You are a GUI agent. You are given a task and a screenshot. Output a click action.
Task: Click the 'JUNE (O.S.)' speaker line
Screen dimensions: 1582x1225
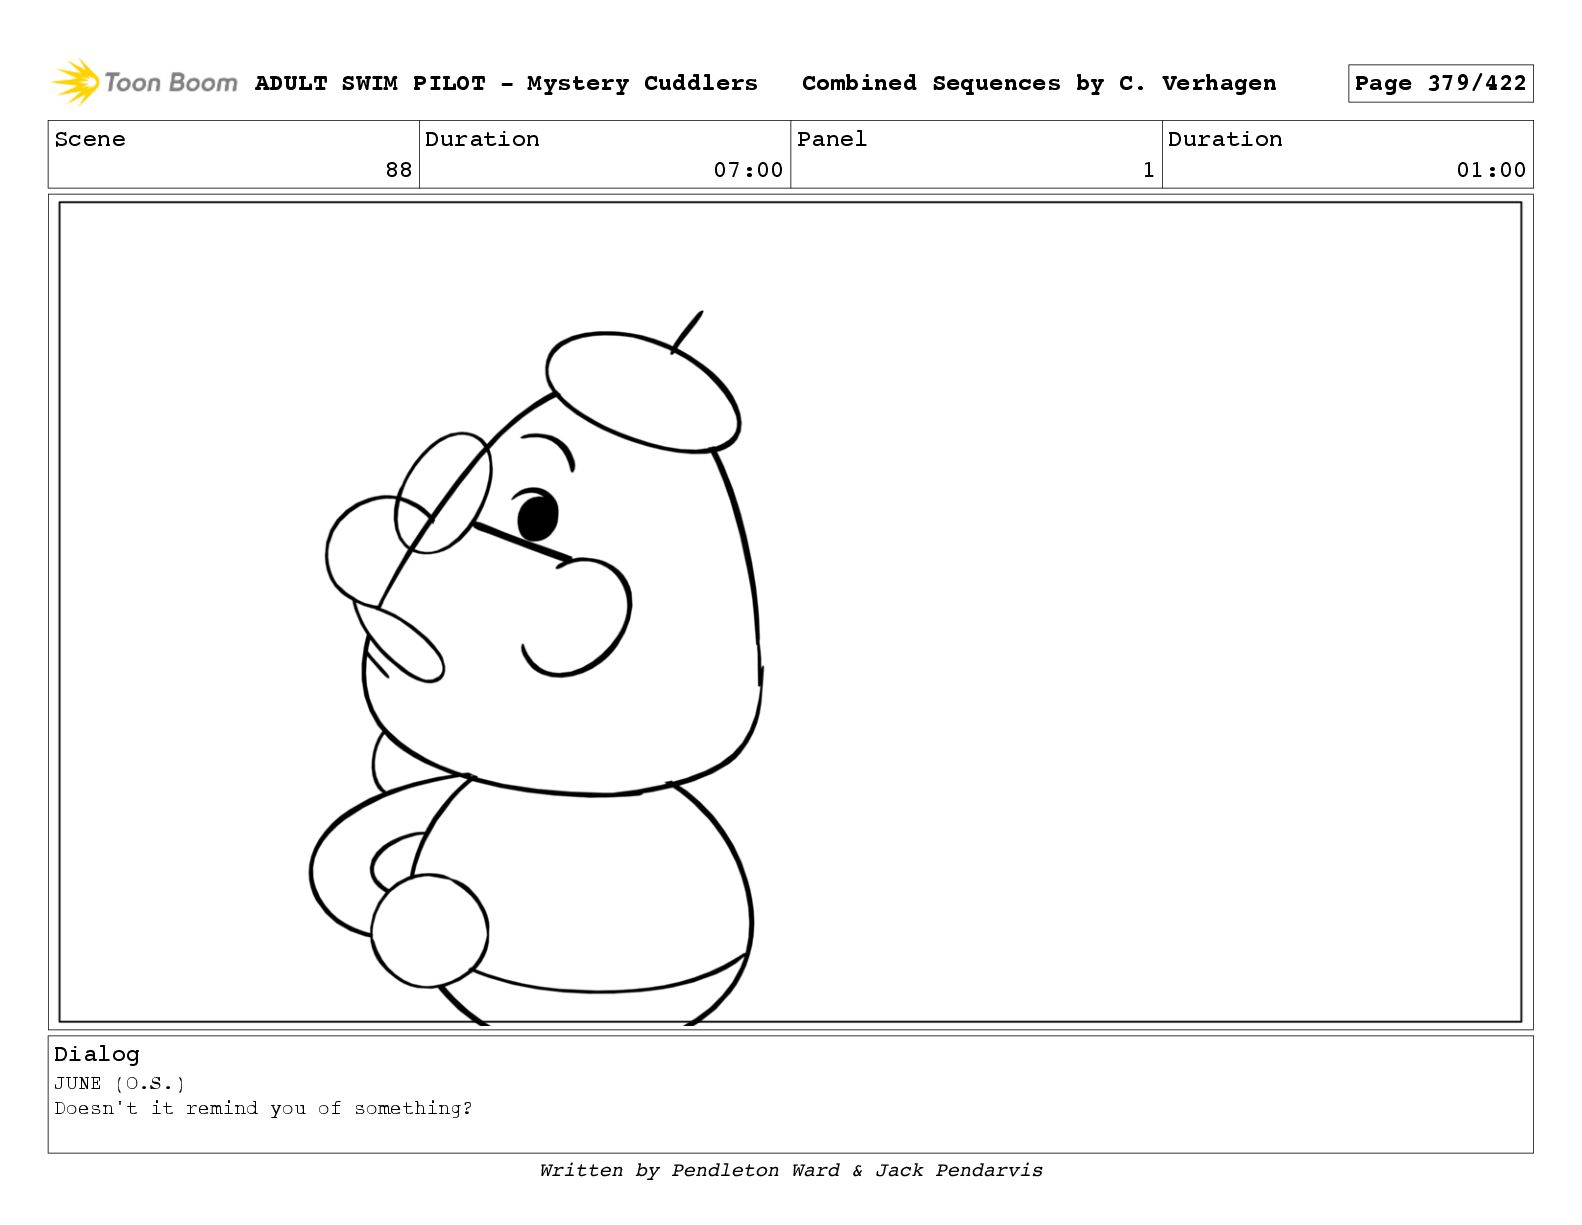120,1083
